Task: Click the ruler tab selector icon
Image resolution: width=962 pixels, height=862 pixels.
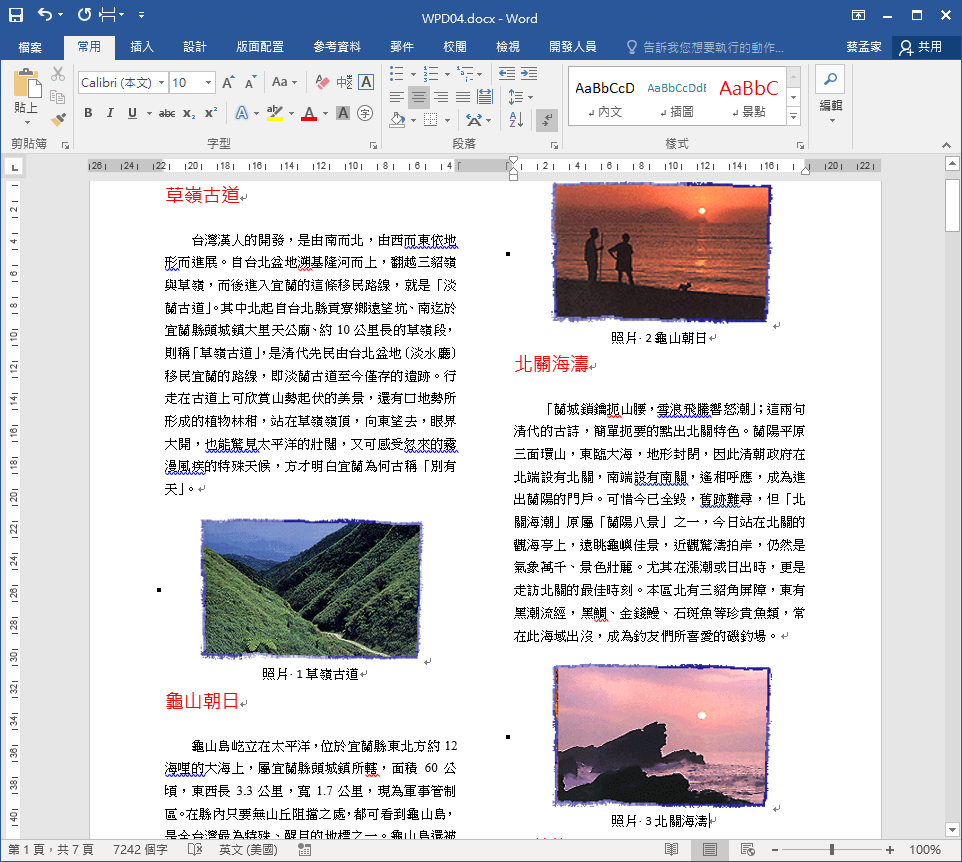Action: [14, 166]
